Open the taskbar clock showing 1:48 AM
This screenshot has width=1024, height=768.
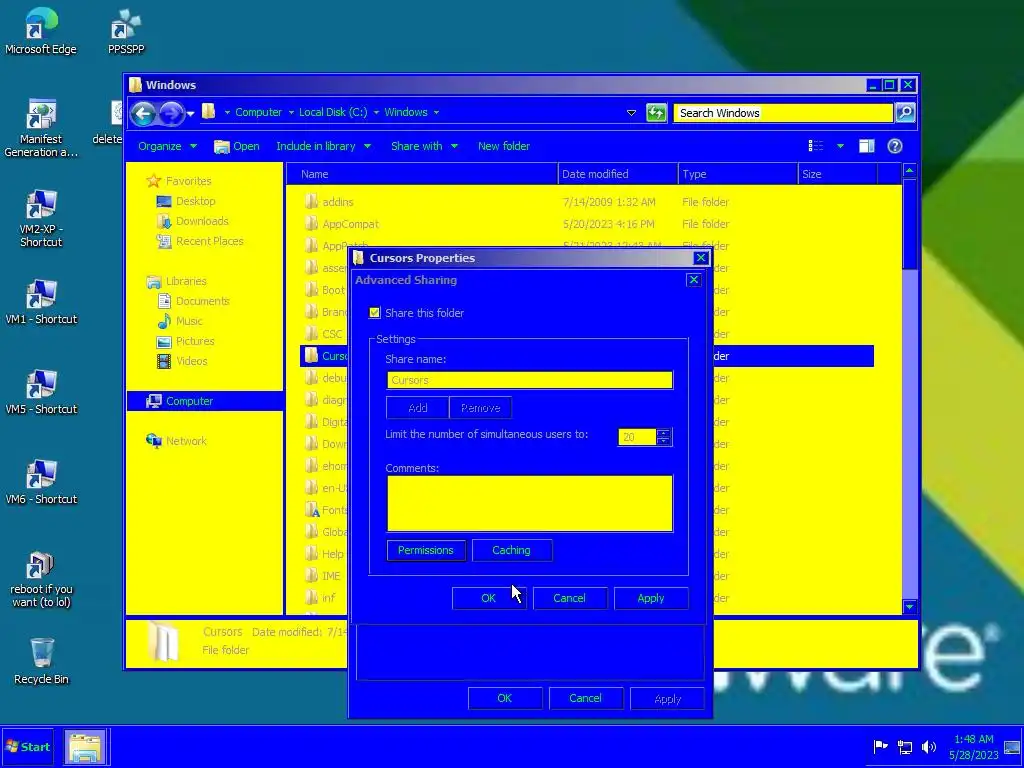point(974,747)
